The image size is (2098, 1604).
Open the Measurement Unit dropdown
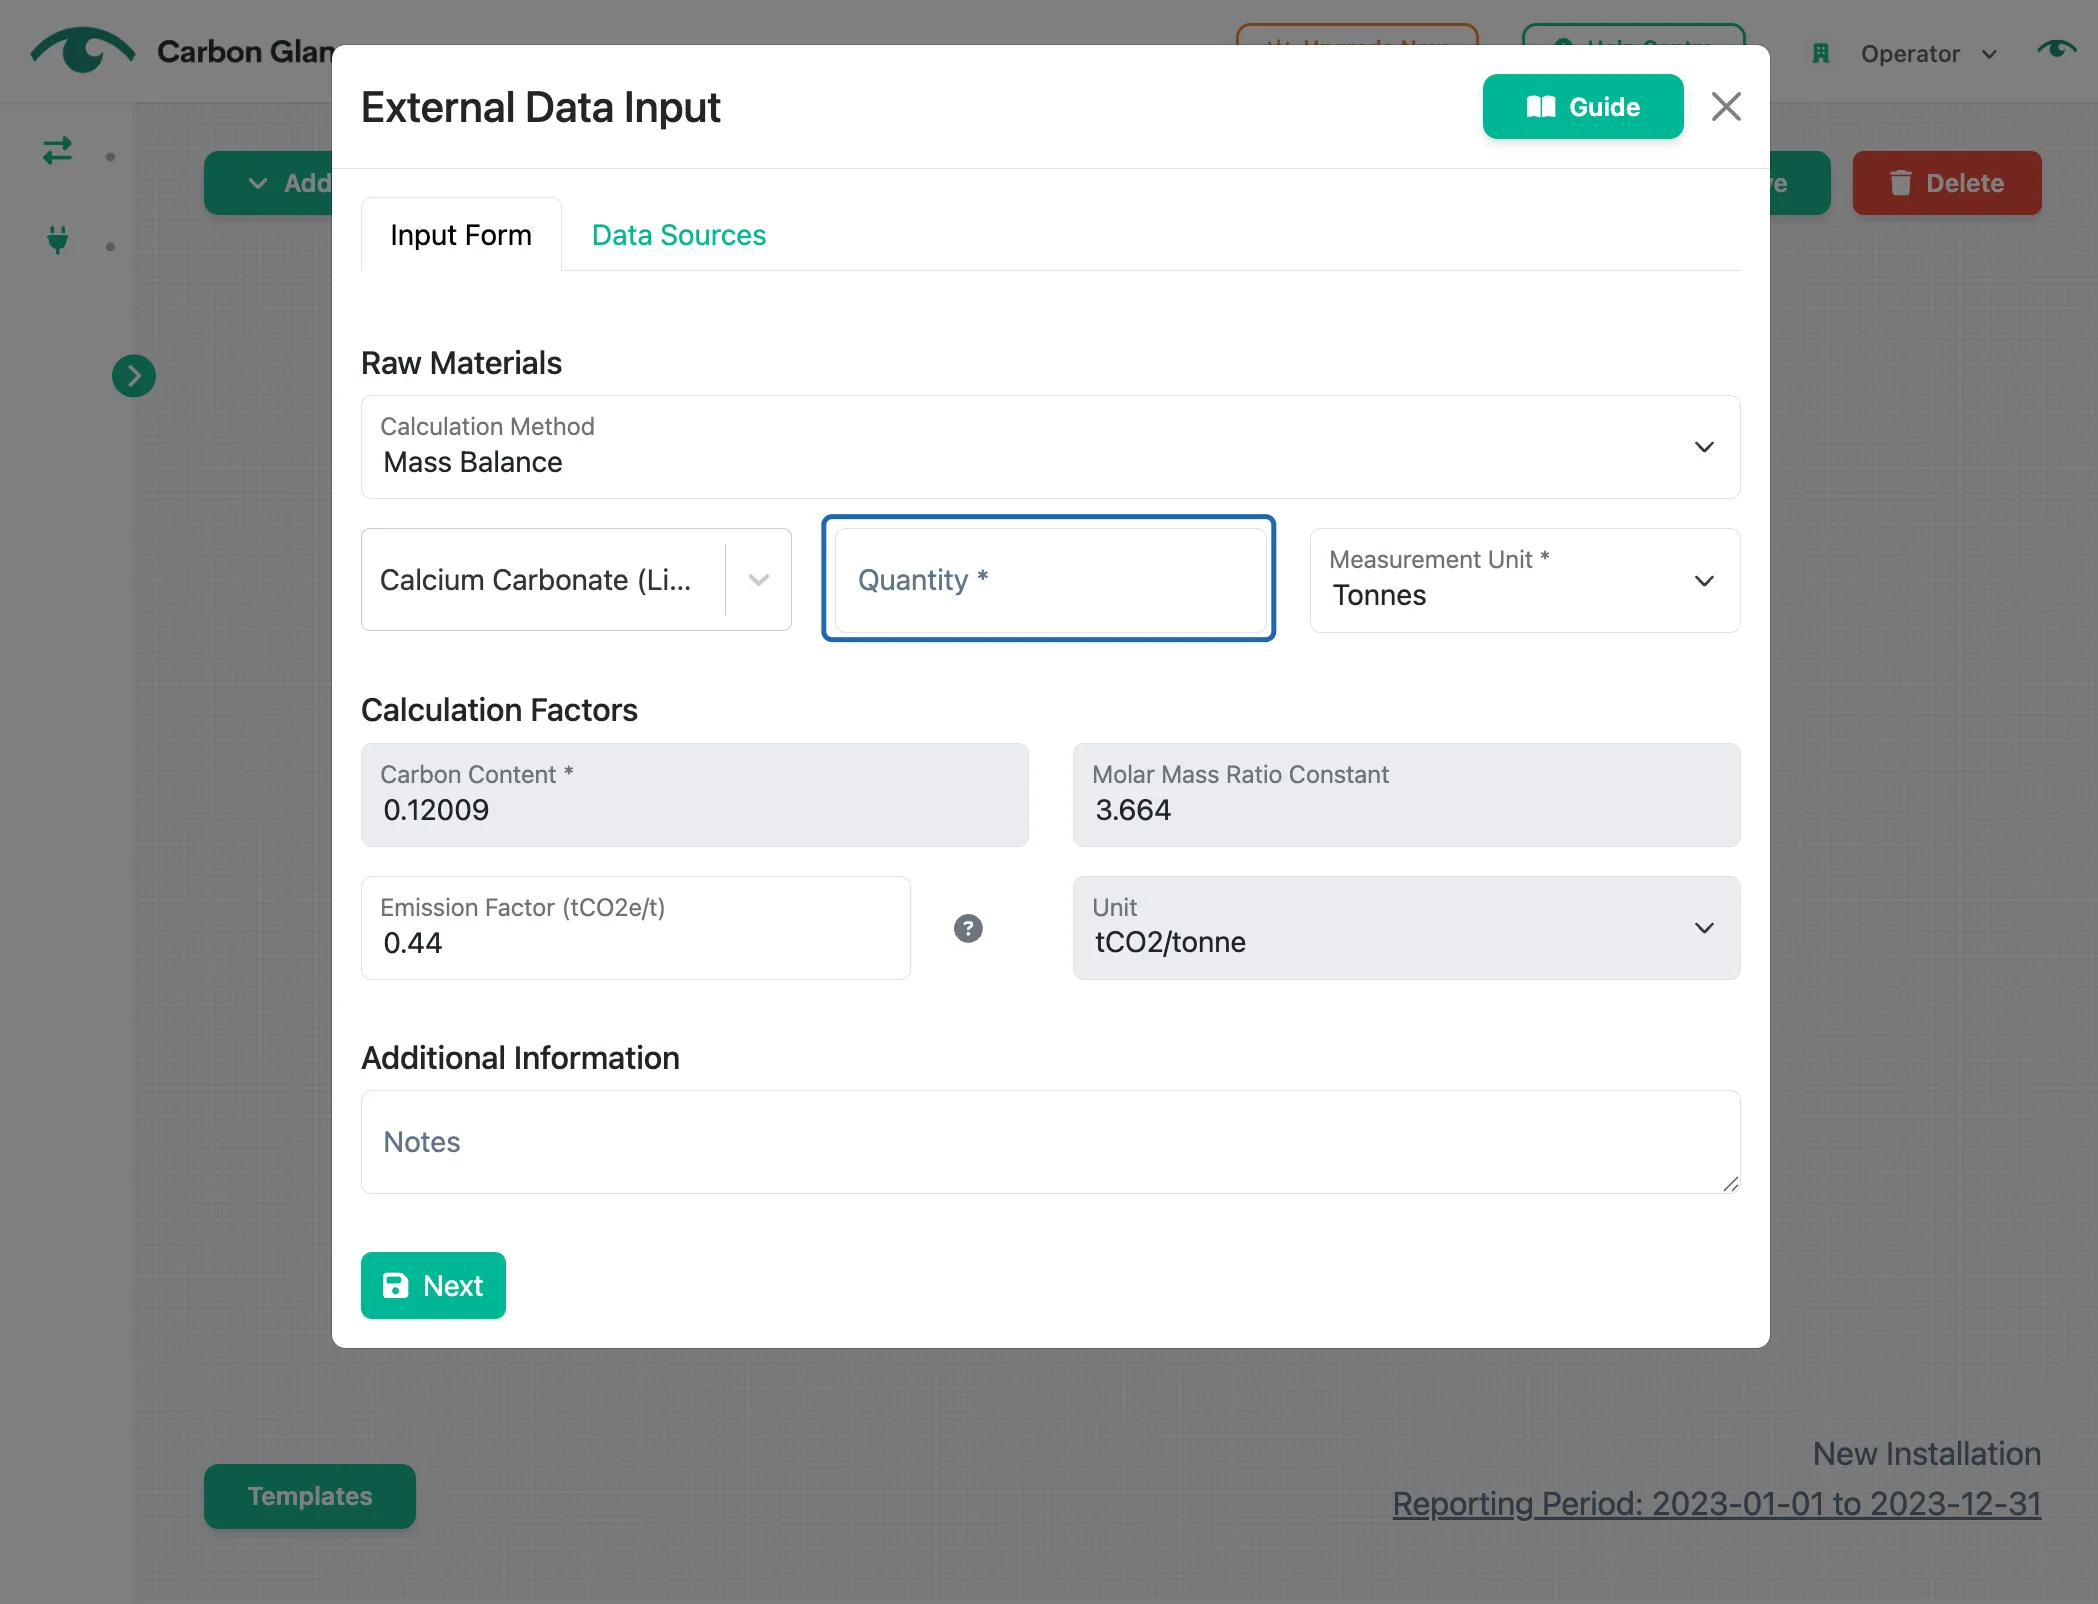pyautogui.click(x=1525, y=580)
